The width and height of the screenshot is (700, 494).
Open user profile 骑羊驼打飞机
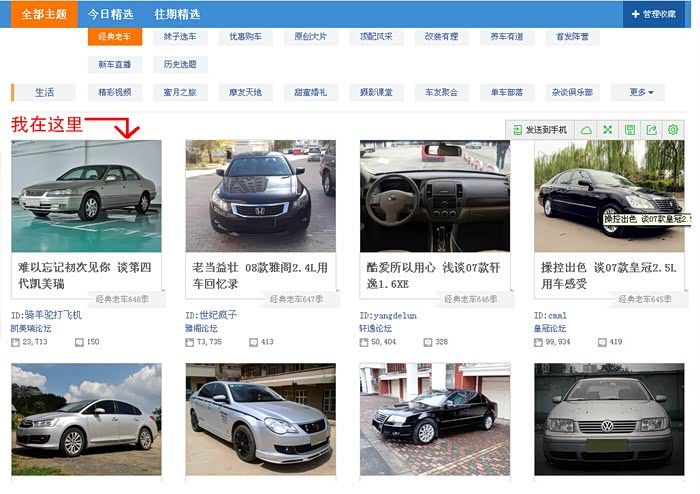click(51, 315)
